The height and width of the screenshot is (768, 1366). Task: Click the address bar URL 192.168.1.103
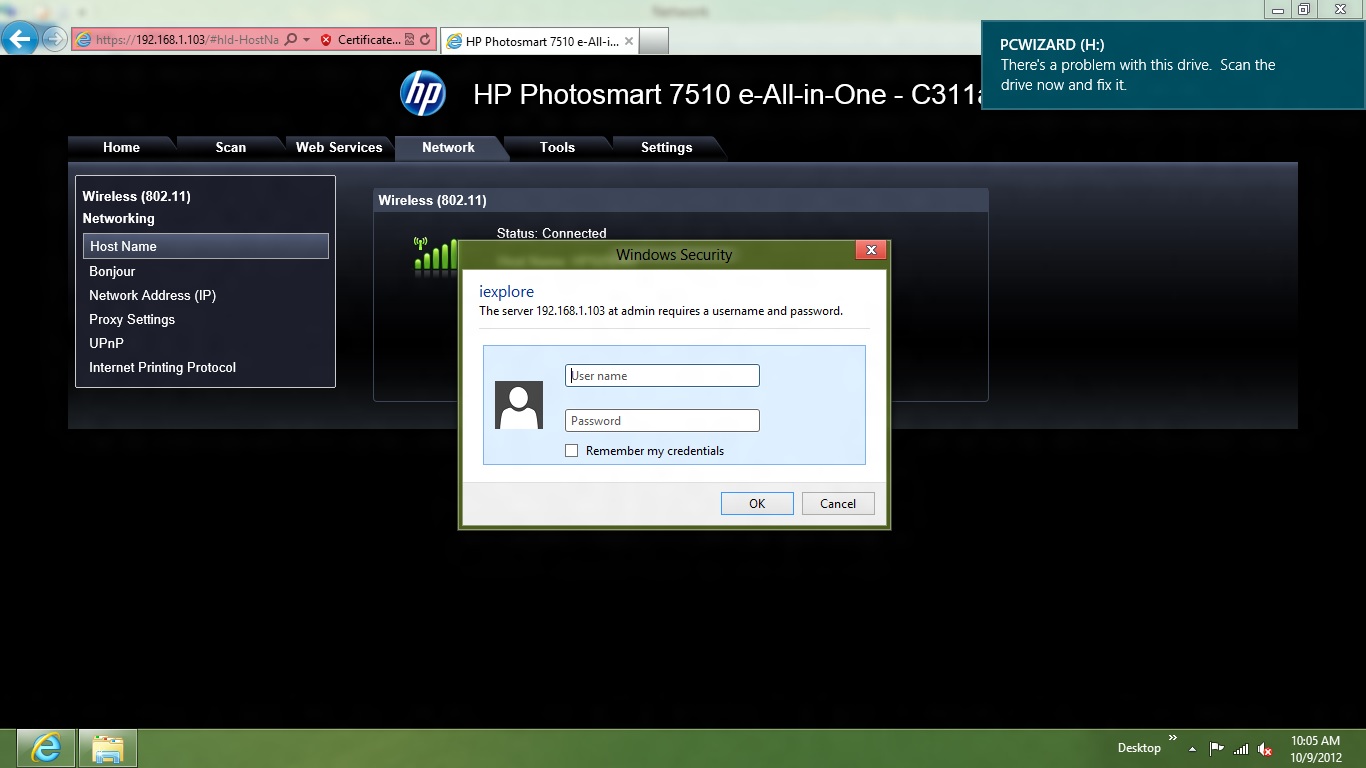171,40
